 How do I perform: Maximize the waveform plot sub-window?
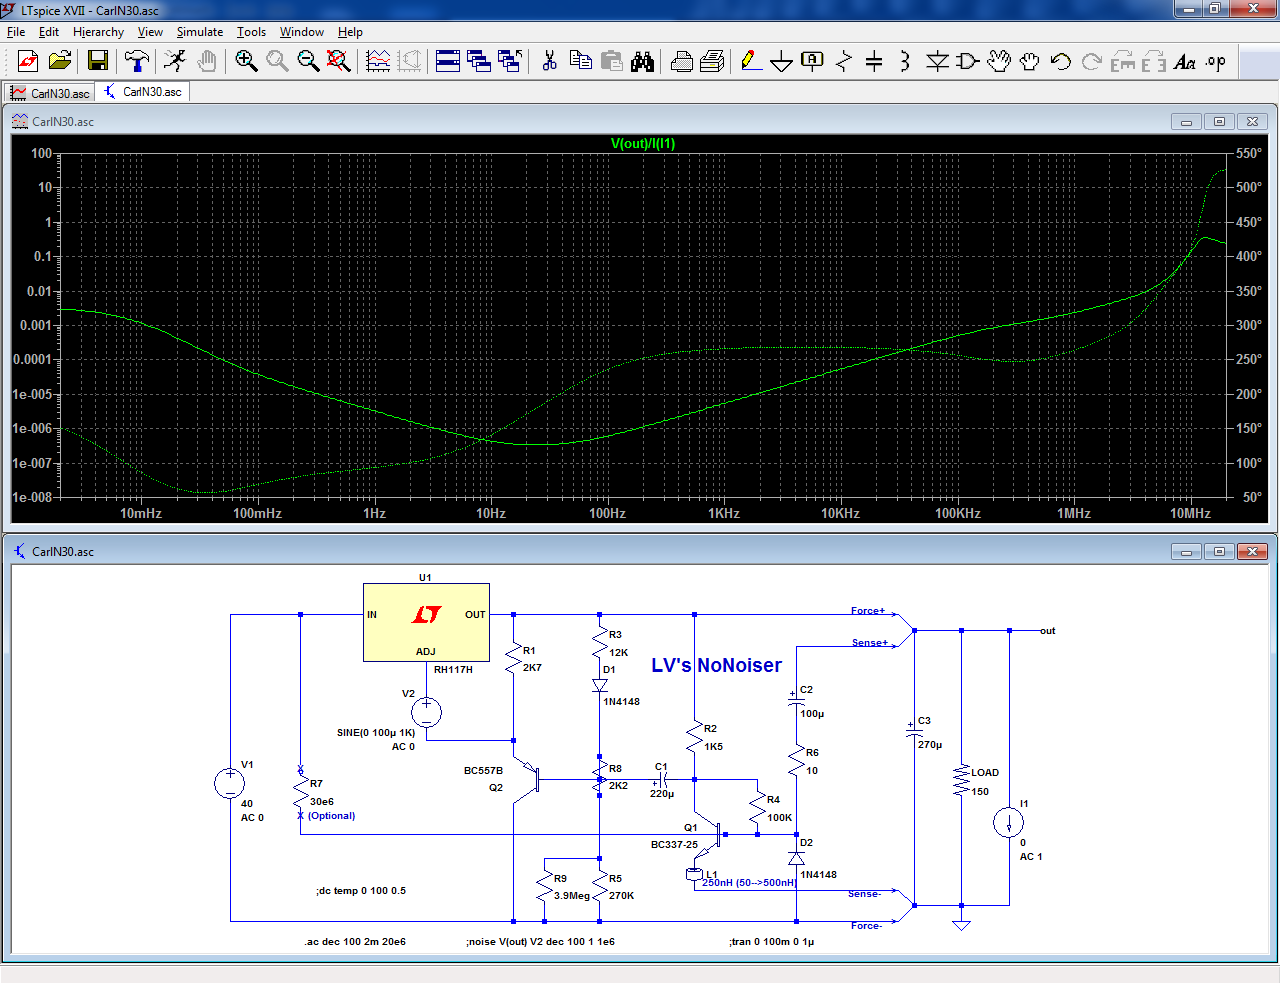point(1219,121)
